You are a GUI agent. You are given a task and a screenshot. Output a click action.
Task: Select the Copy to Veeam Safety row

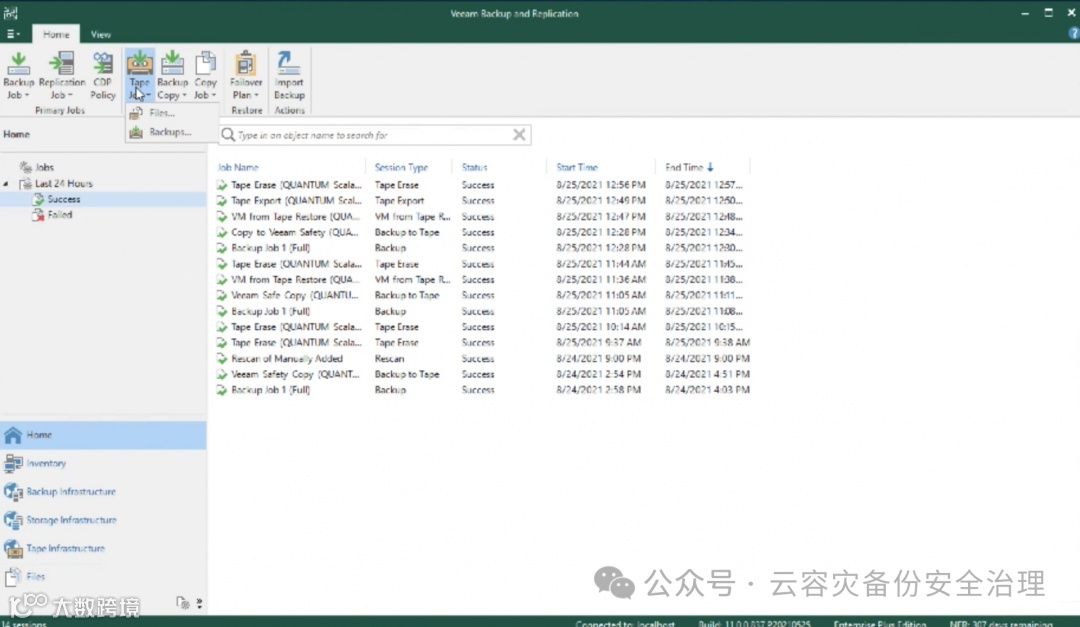(482, 233)
